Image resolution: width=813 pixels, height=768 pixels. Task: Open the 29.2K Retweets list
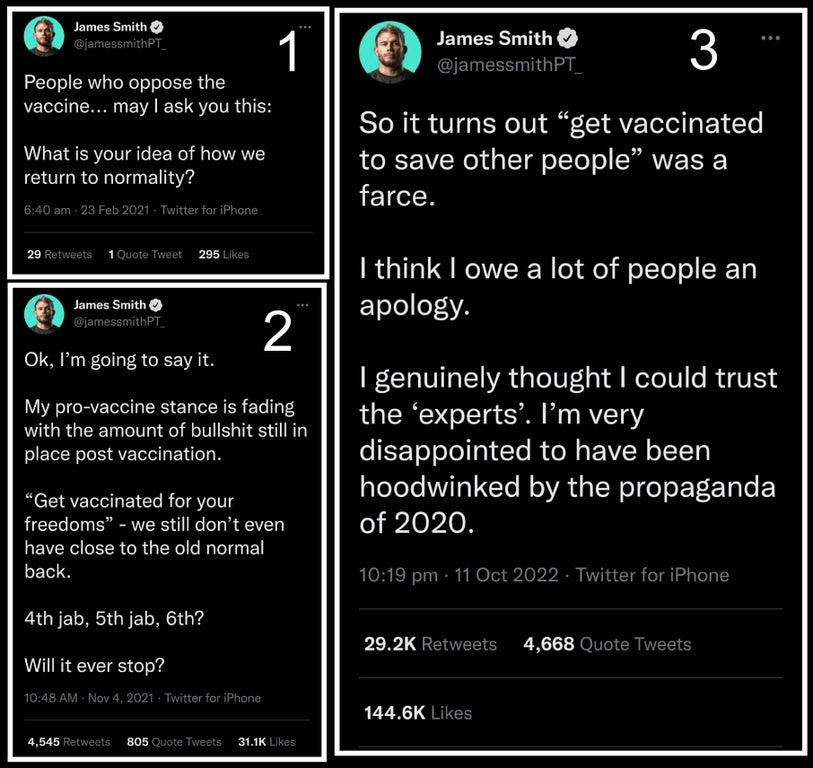pos(430,644)
